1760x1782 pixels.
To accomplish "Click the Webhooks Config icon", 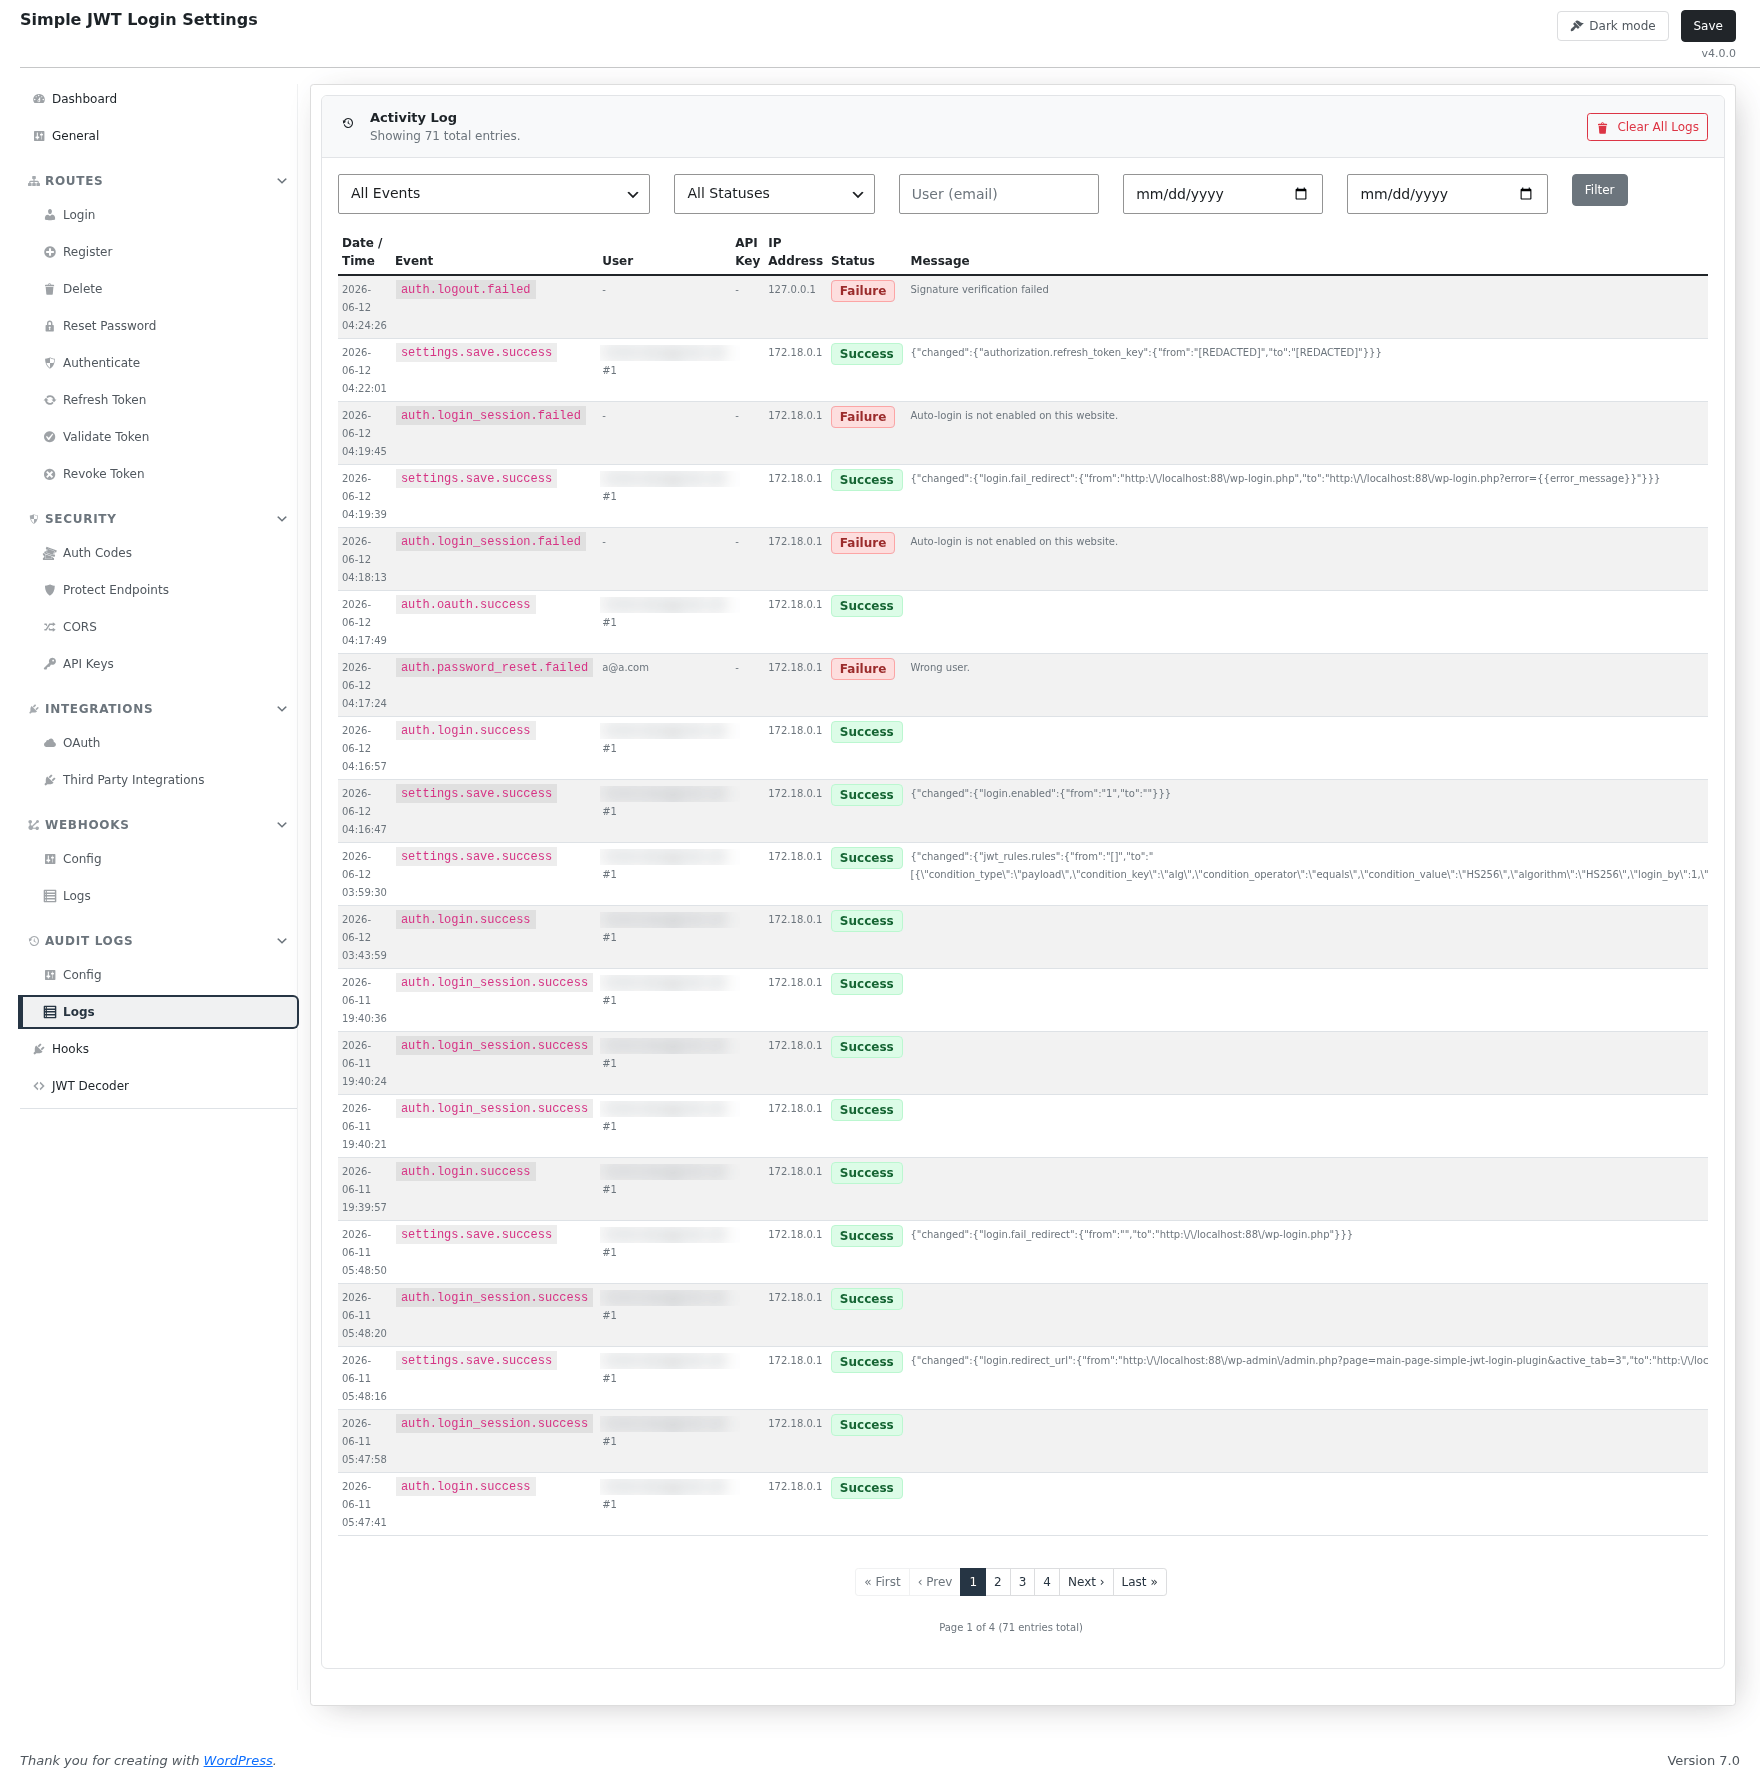I will coord(50,859).
